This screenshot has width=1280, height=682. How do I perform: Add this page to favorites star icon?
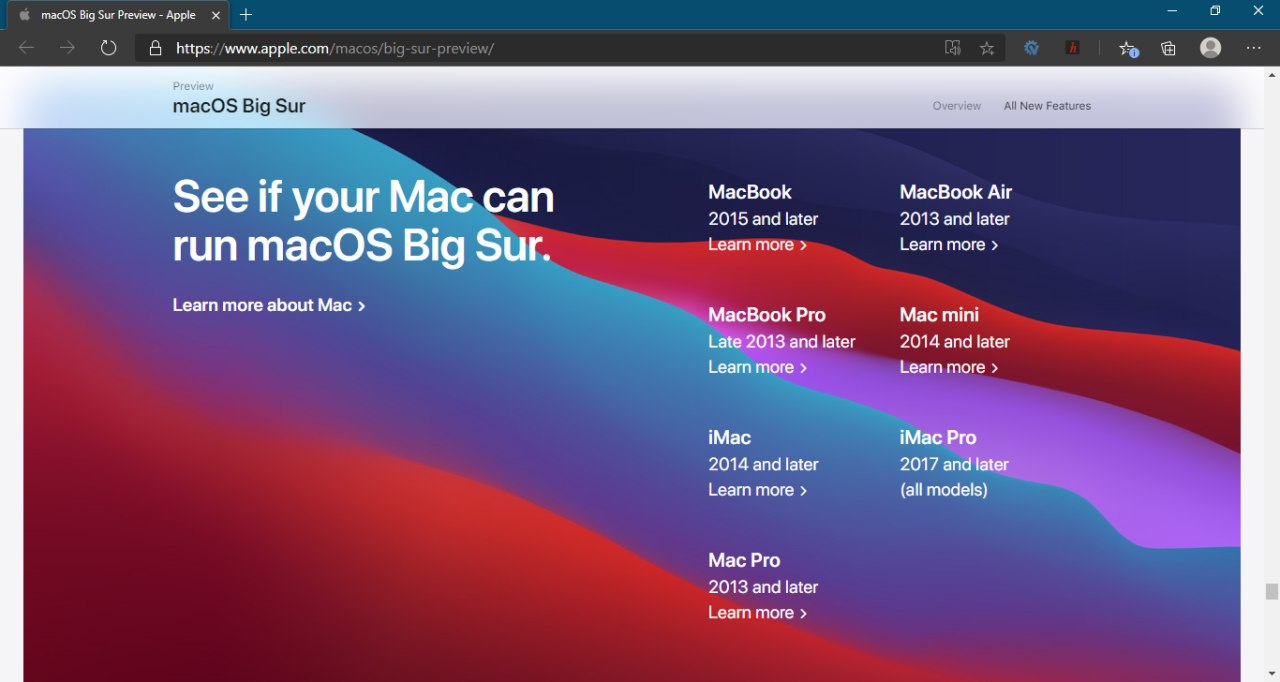pos(987,48)
